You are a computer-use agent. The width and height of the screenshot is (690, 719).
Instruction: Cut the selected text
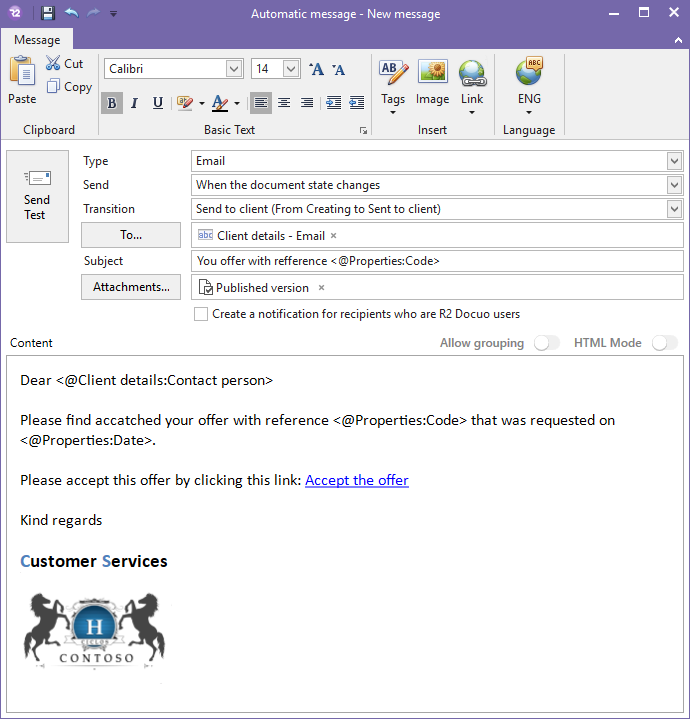[x=65, y=63]
